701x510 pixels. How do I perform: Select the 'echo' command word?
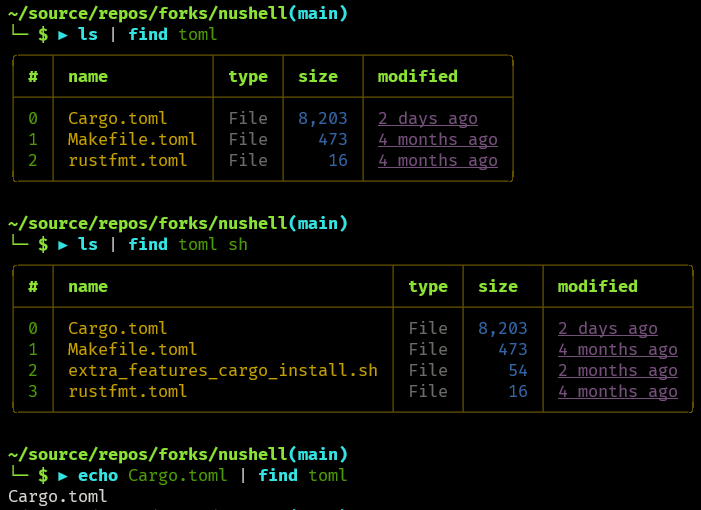pos(97,475)
